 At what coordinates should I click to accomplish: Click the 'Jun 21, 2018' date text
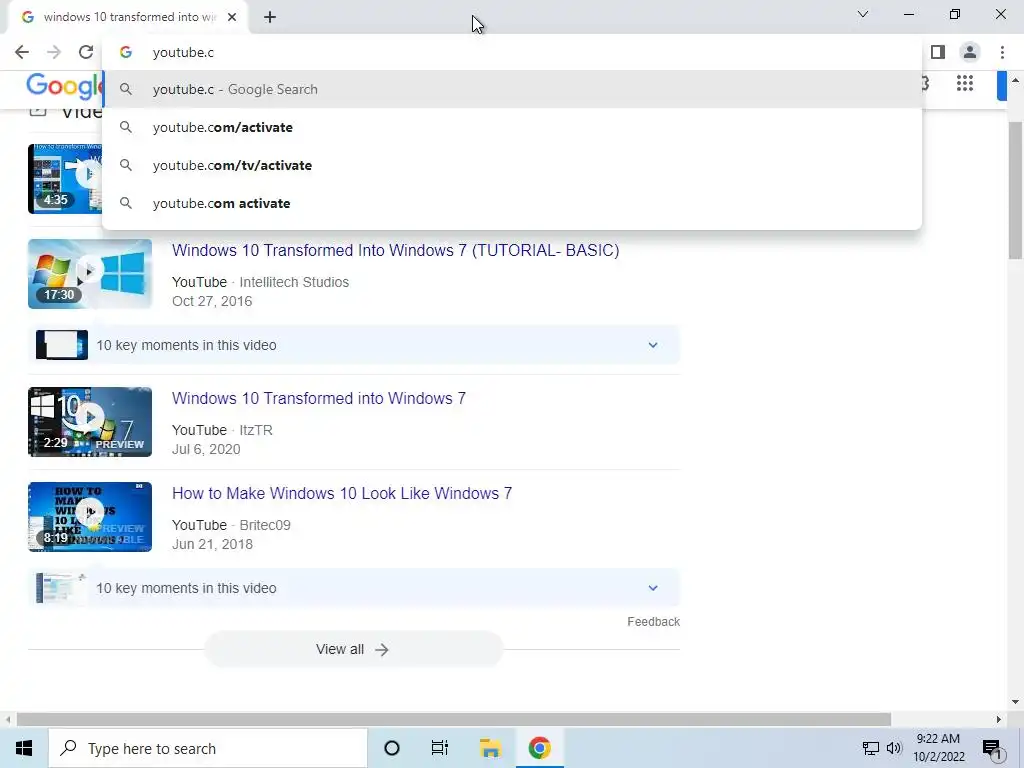click(x=212, y=544)
